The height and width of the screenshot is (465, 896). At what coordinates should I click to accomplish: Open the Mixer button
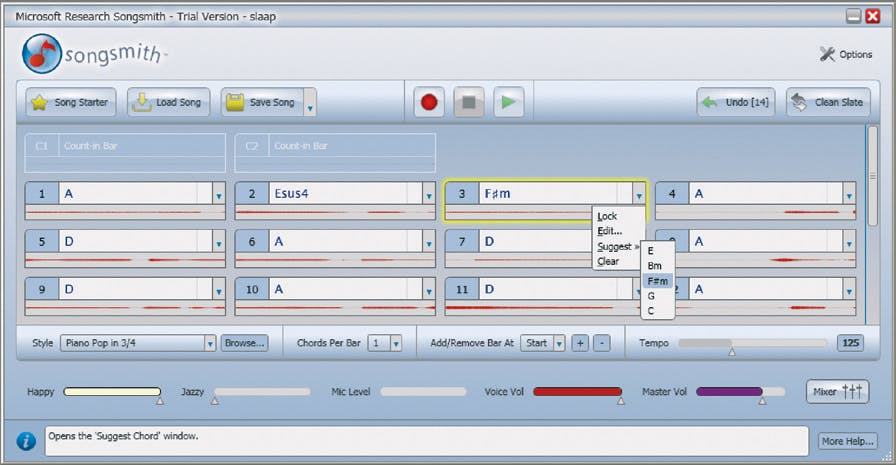point(838,392)
